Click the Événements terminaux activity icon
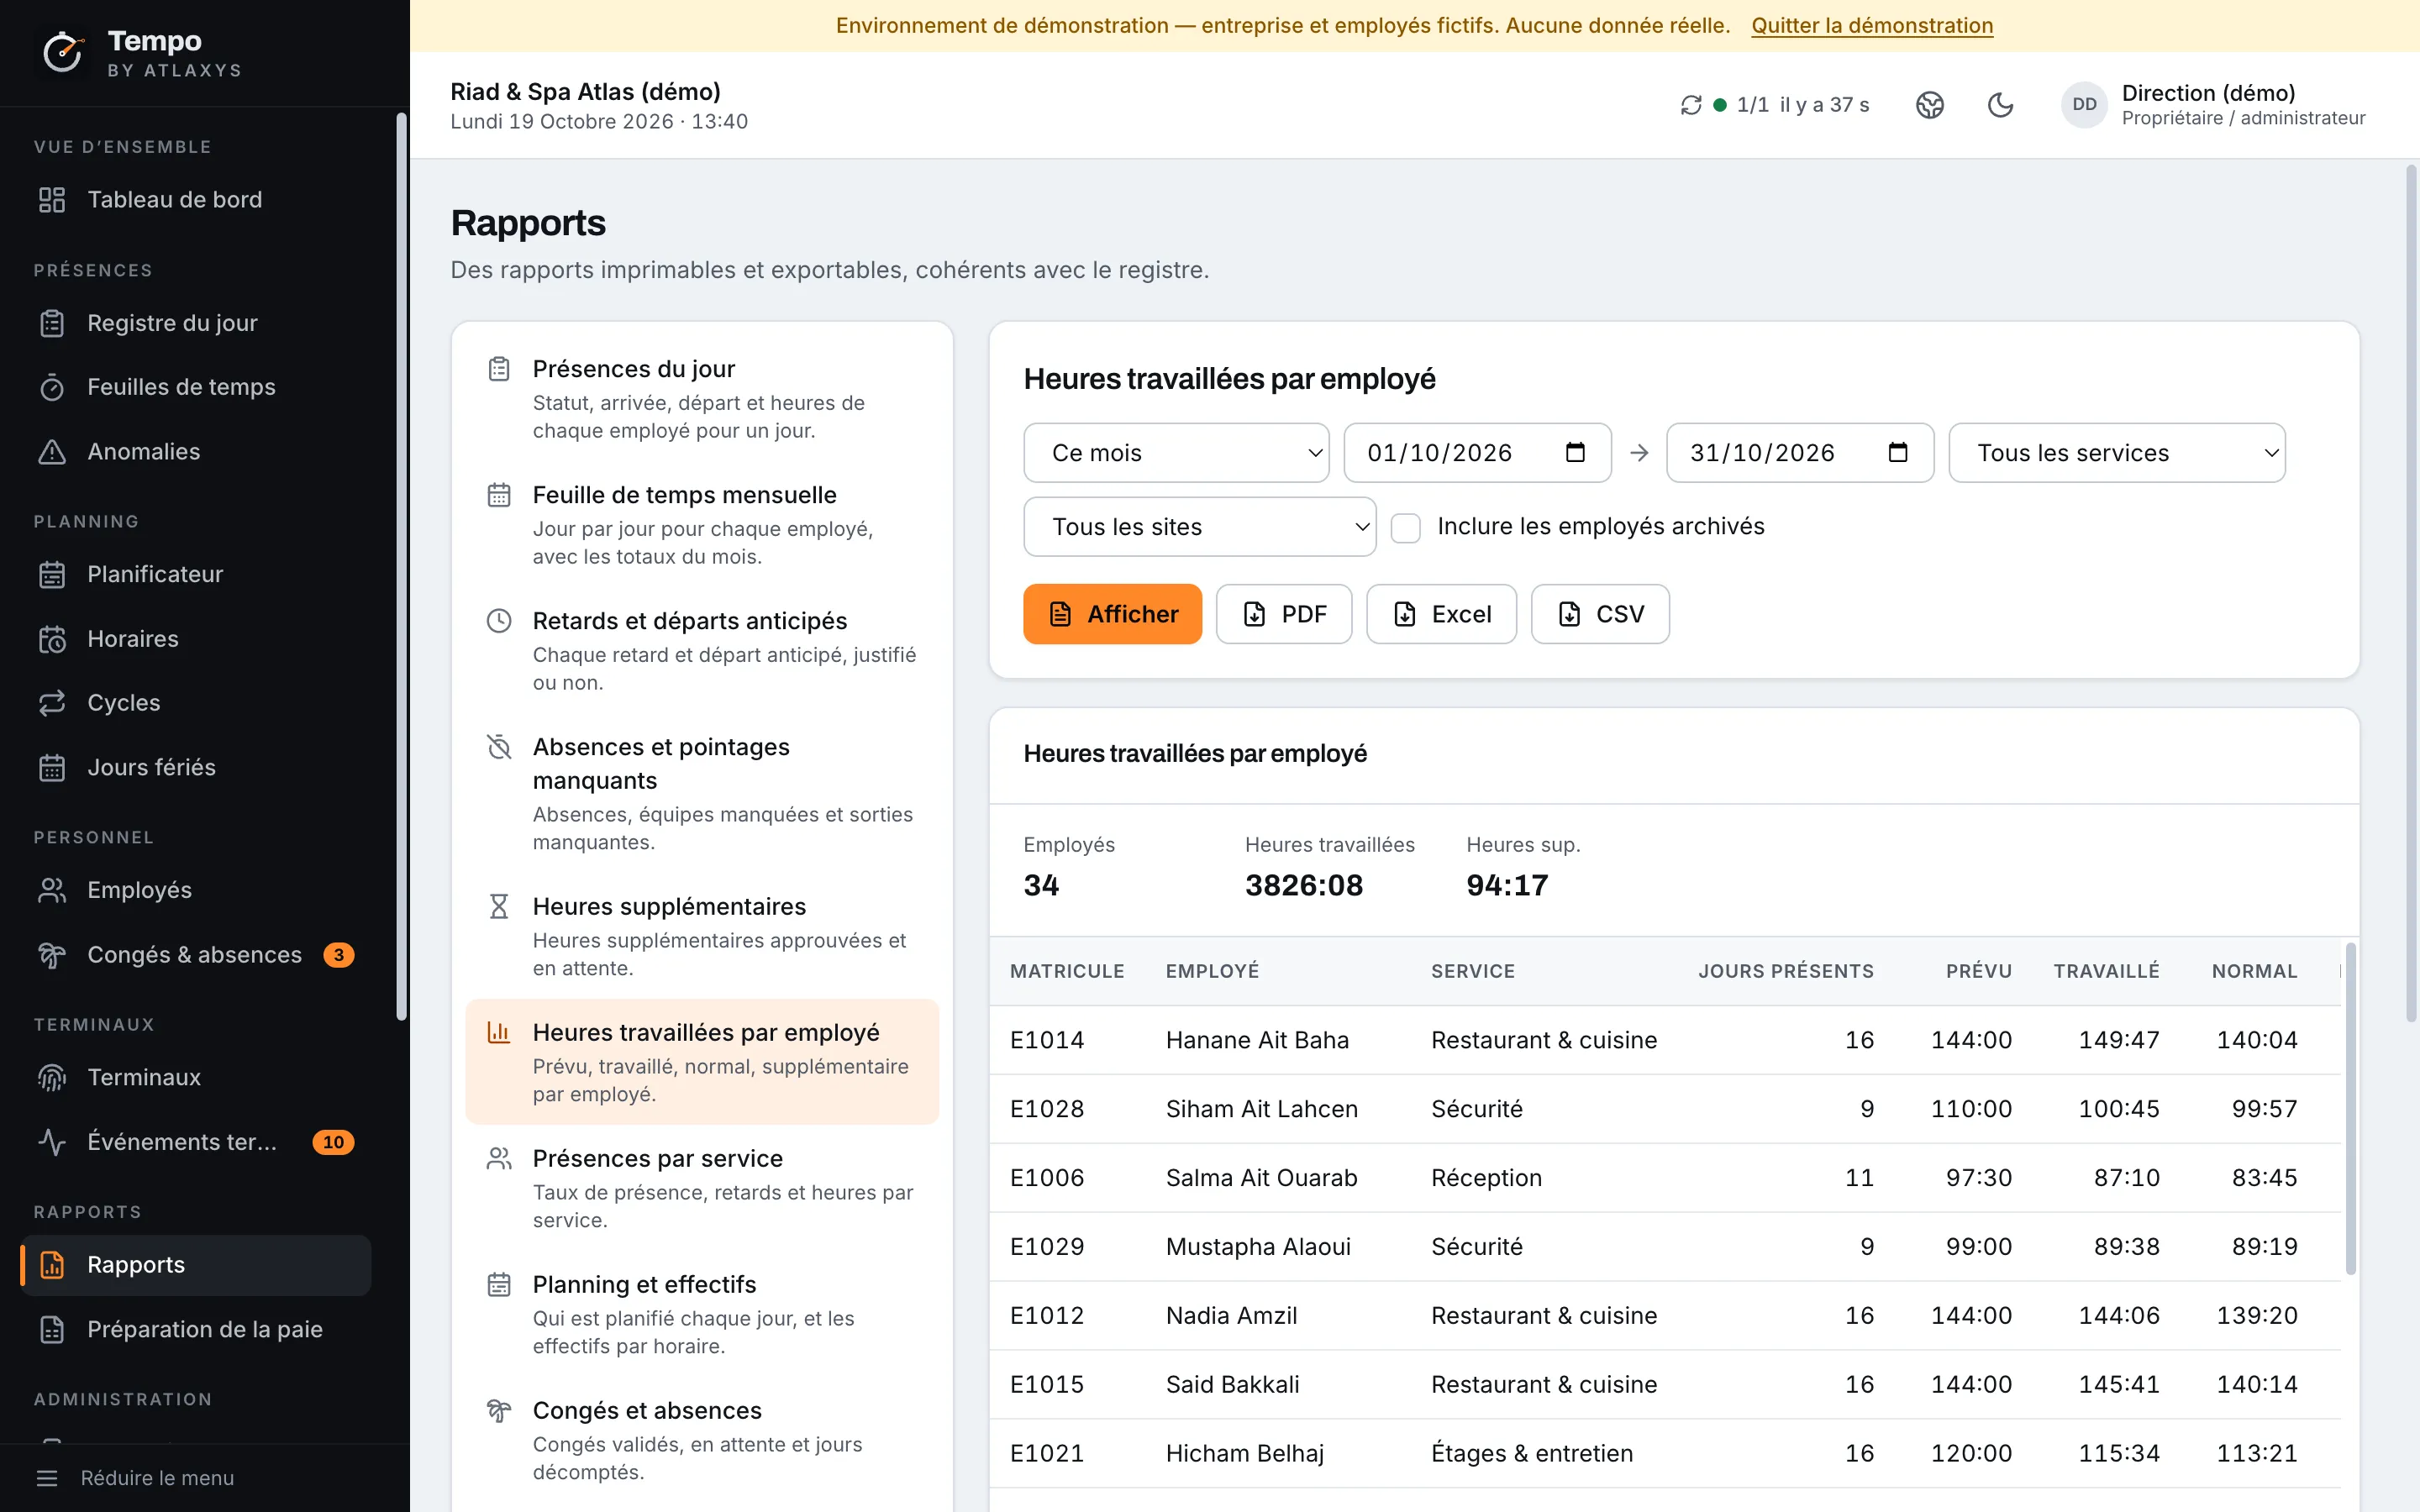2420x1512 pixels. click(x=52, y=1142)
